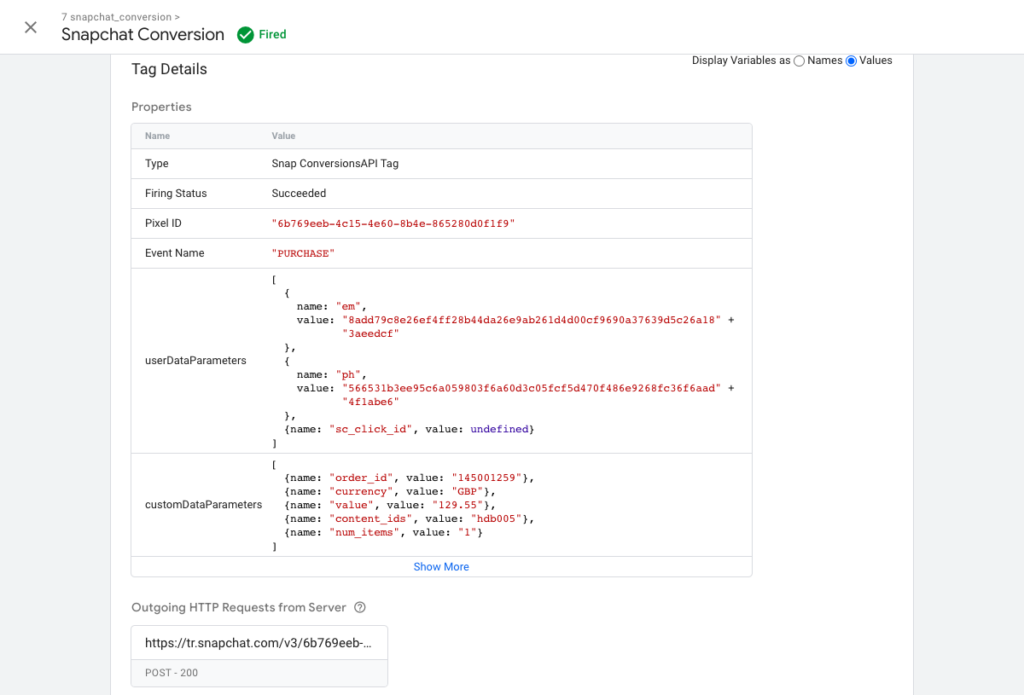
Task: Open help icon beside Outgoing HTTP Requests
Action: (x=360, y=607)
